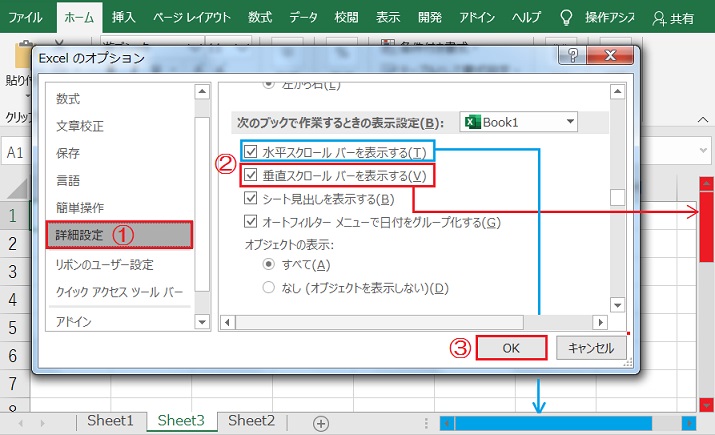Open the 挿入 ribbon tab

(124, 17)
